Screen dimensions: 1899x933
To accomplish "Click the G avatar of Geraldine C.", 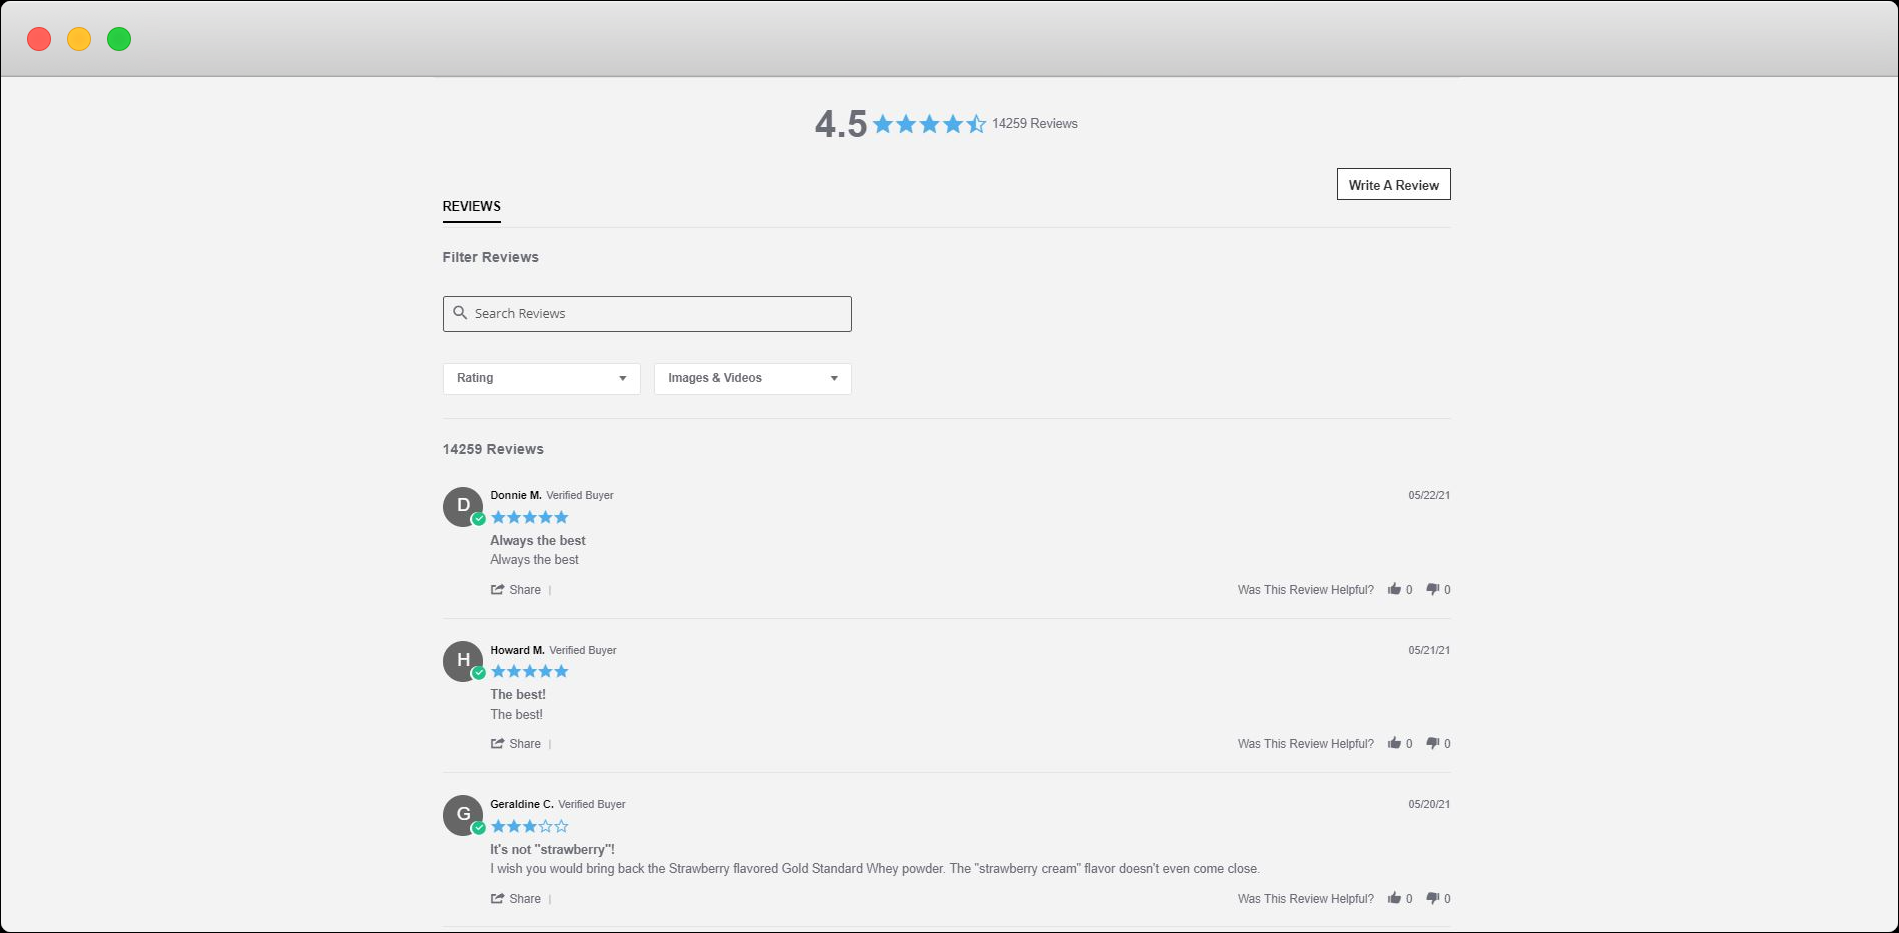I will 463,815.
